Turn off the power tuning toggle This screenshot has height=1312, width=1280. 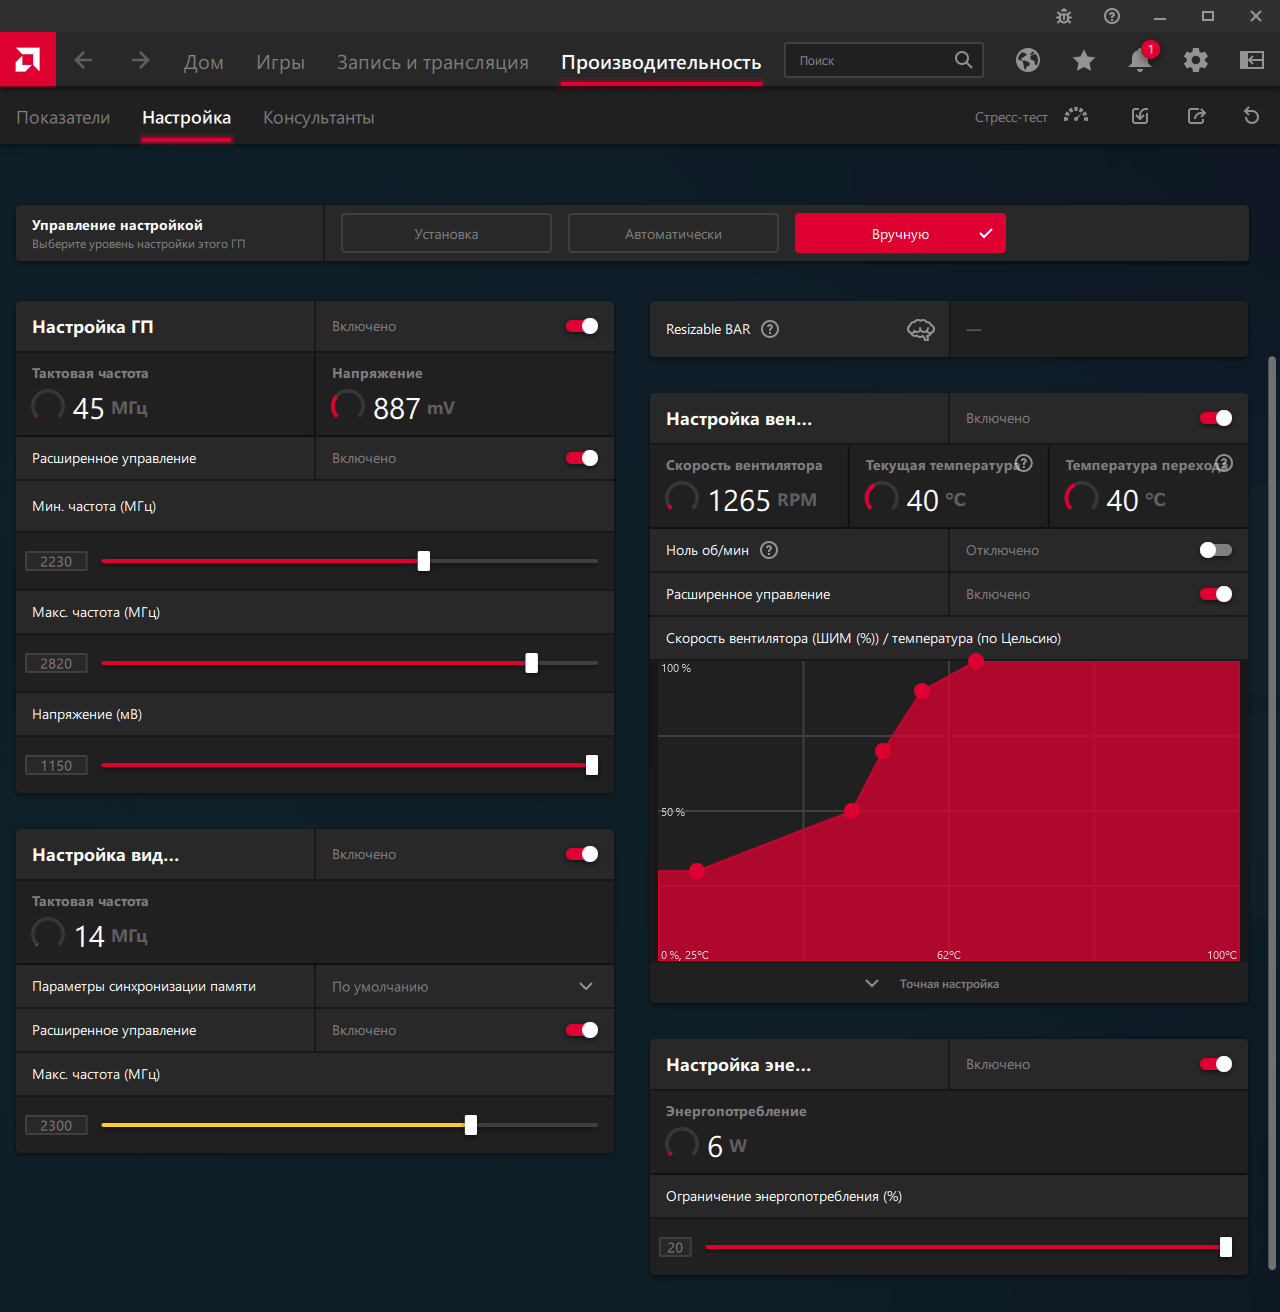pyautogui.click(x=1215, y=1064)
